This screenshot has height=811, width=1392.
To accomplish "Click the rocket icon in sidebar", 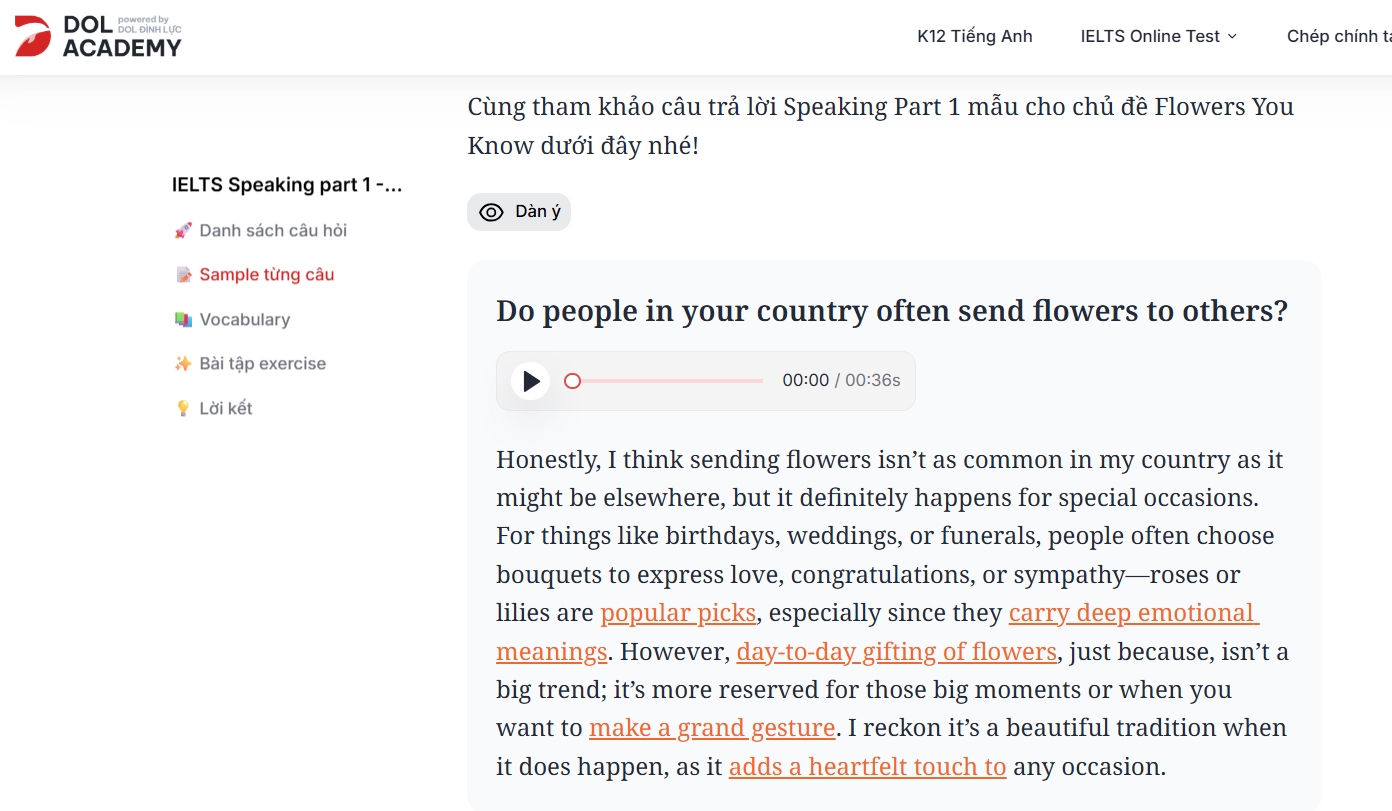I will [183, 231].
